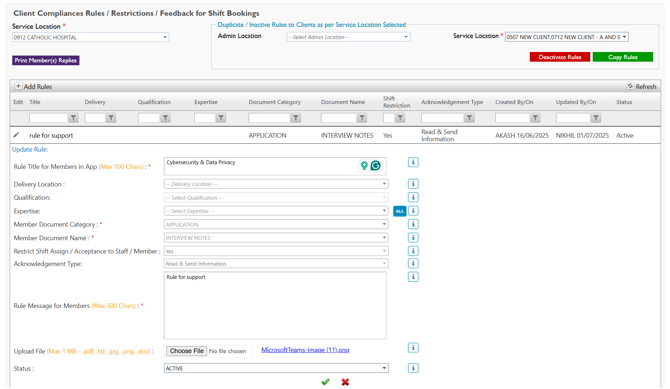Click the Acknowledgement Type column header
This screenshot has width=670, height=389.
click(452, 102)
